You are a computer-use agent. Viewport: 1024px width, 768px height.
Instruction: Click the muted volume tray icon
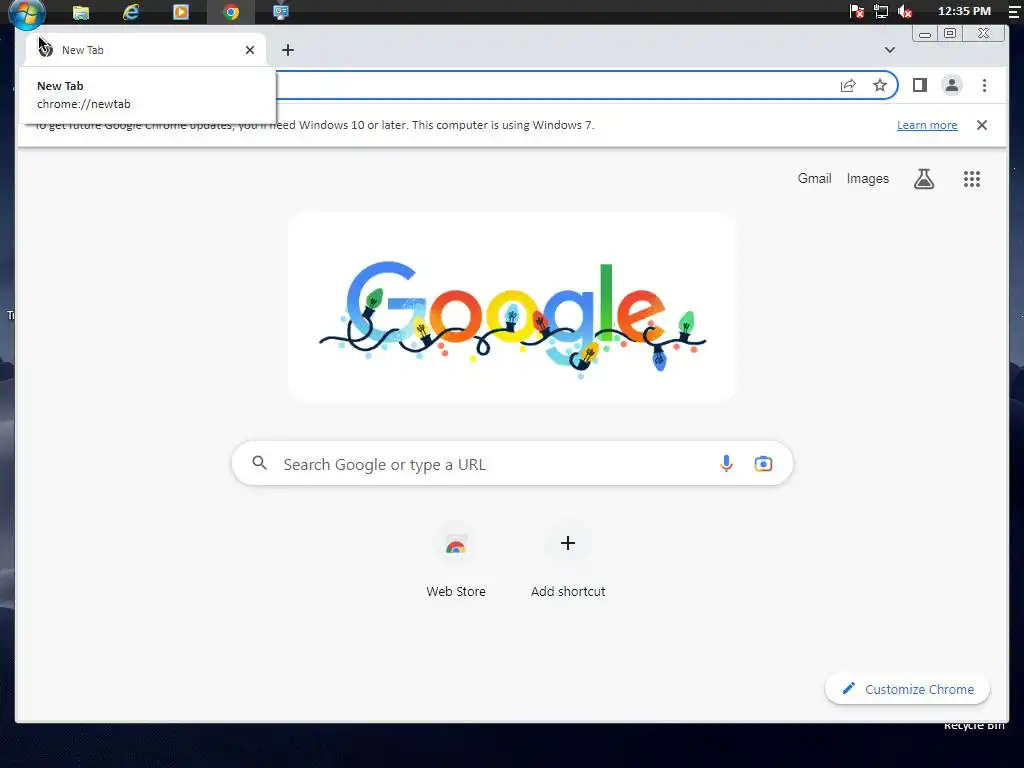click(904, 12)
